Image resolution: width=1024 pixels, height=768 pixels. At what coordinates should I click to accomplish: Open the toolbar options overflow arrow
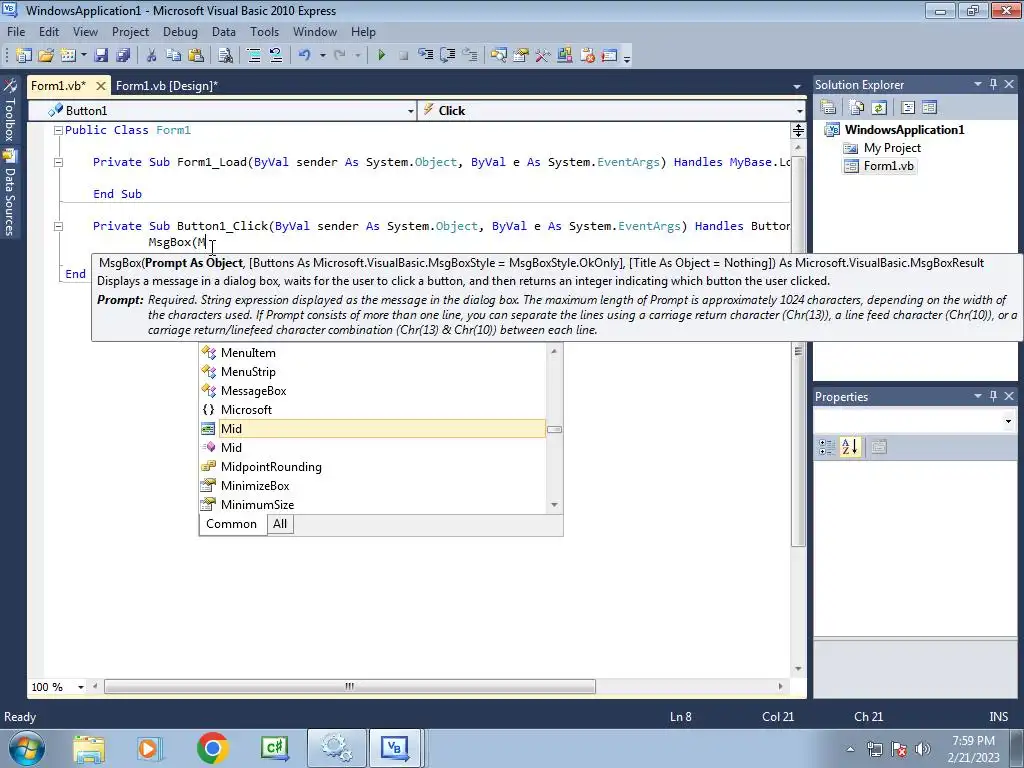tap(627, 58)
